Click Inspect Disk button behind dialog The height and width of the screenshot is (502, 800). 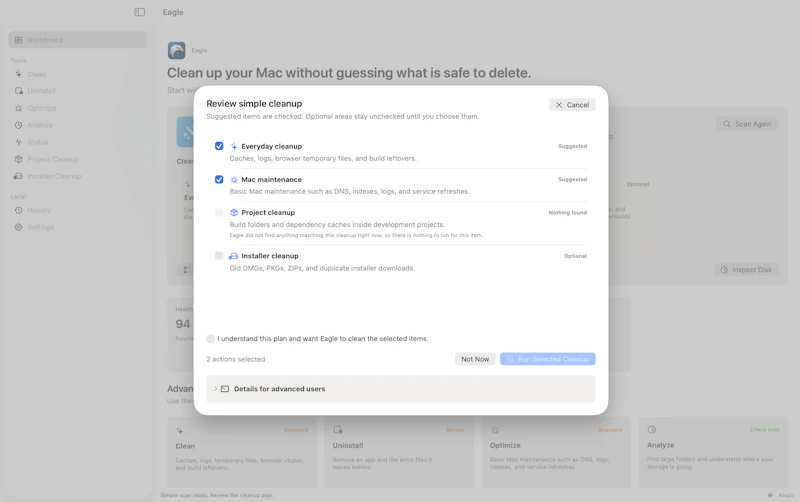(x=746, y=269)
